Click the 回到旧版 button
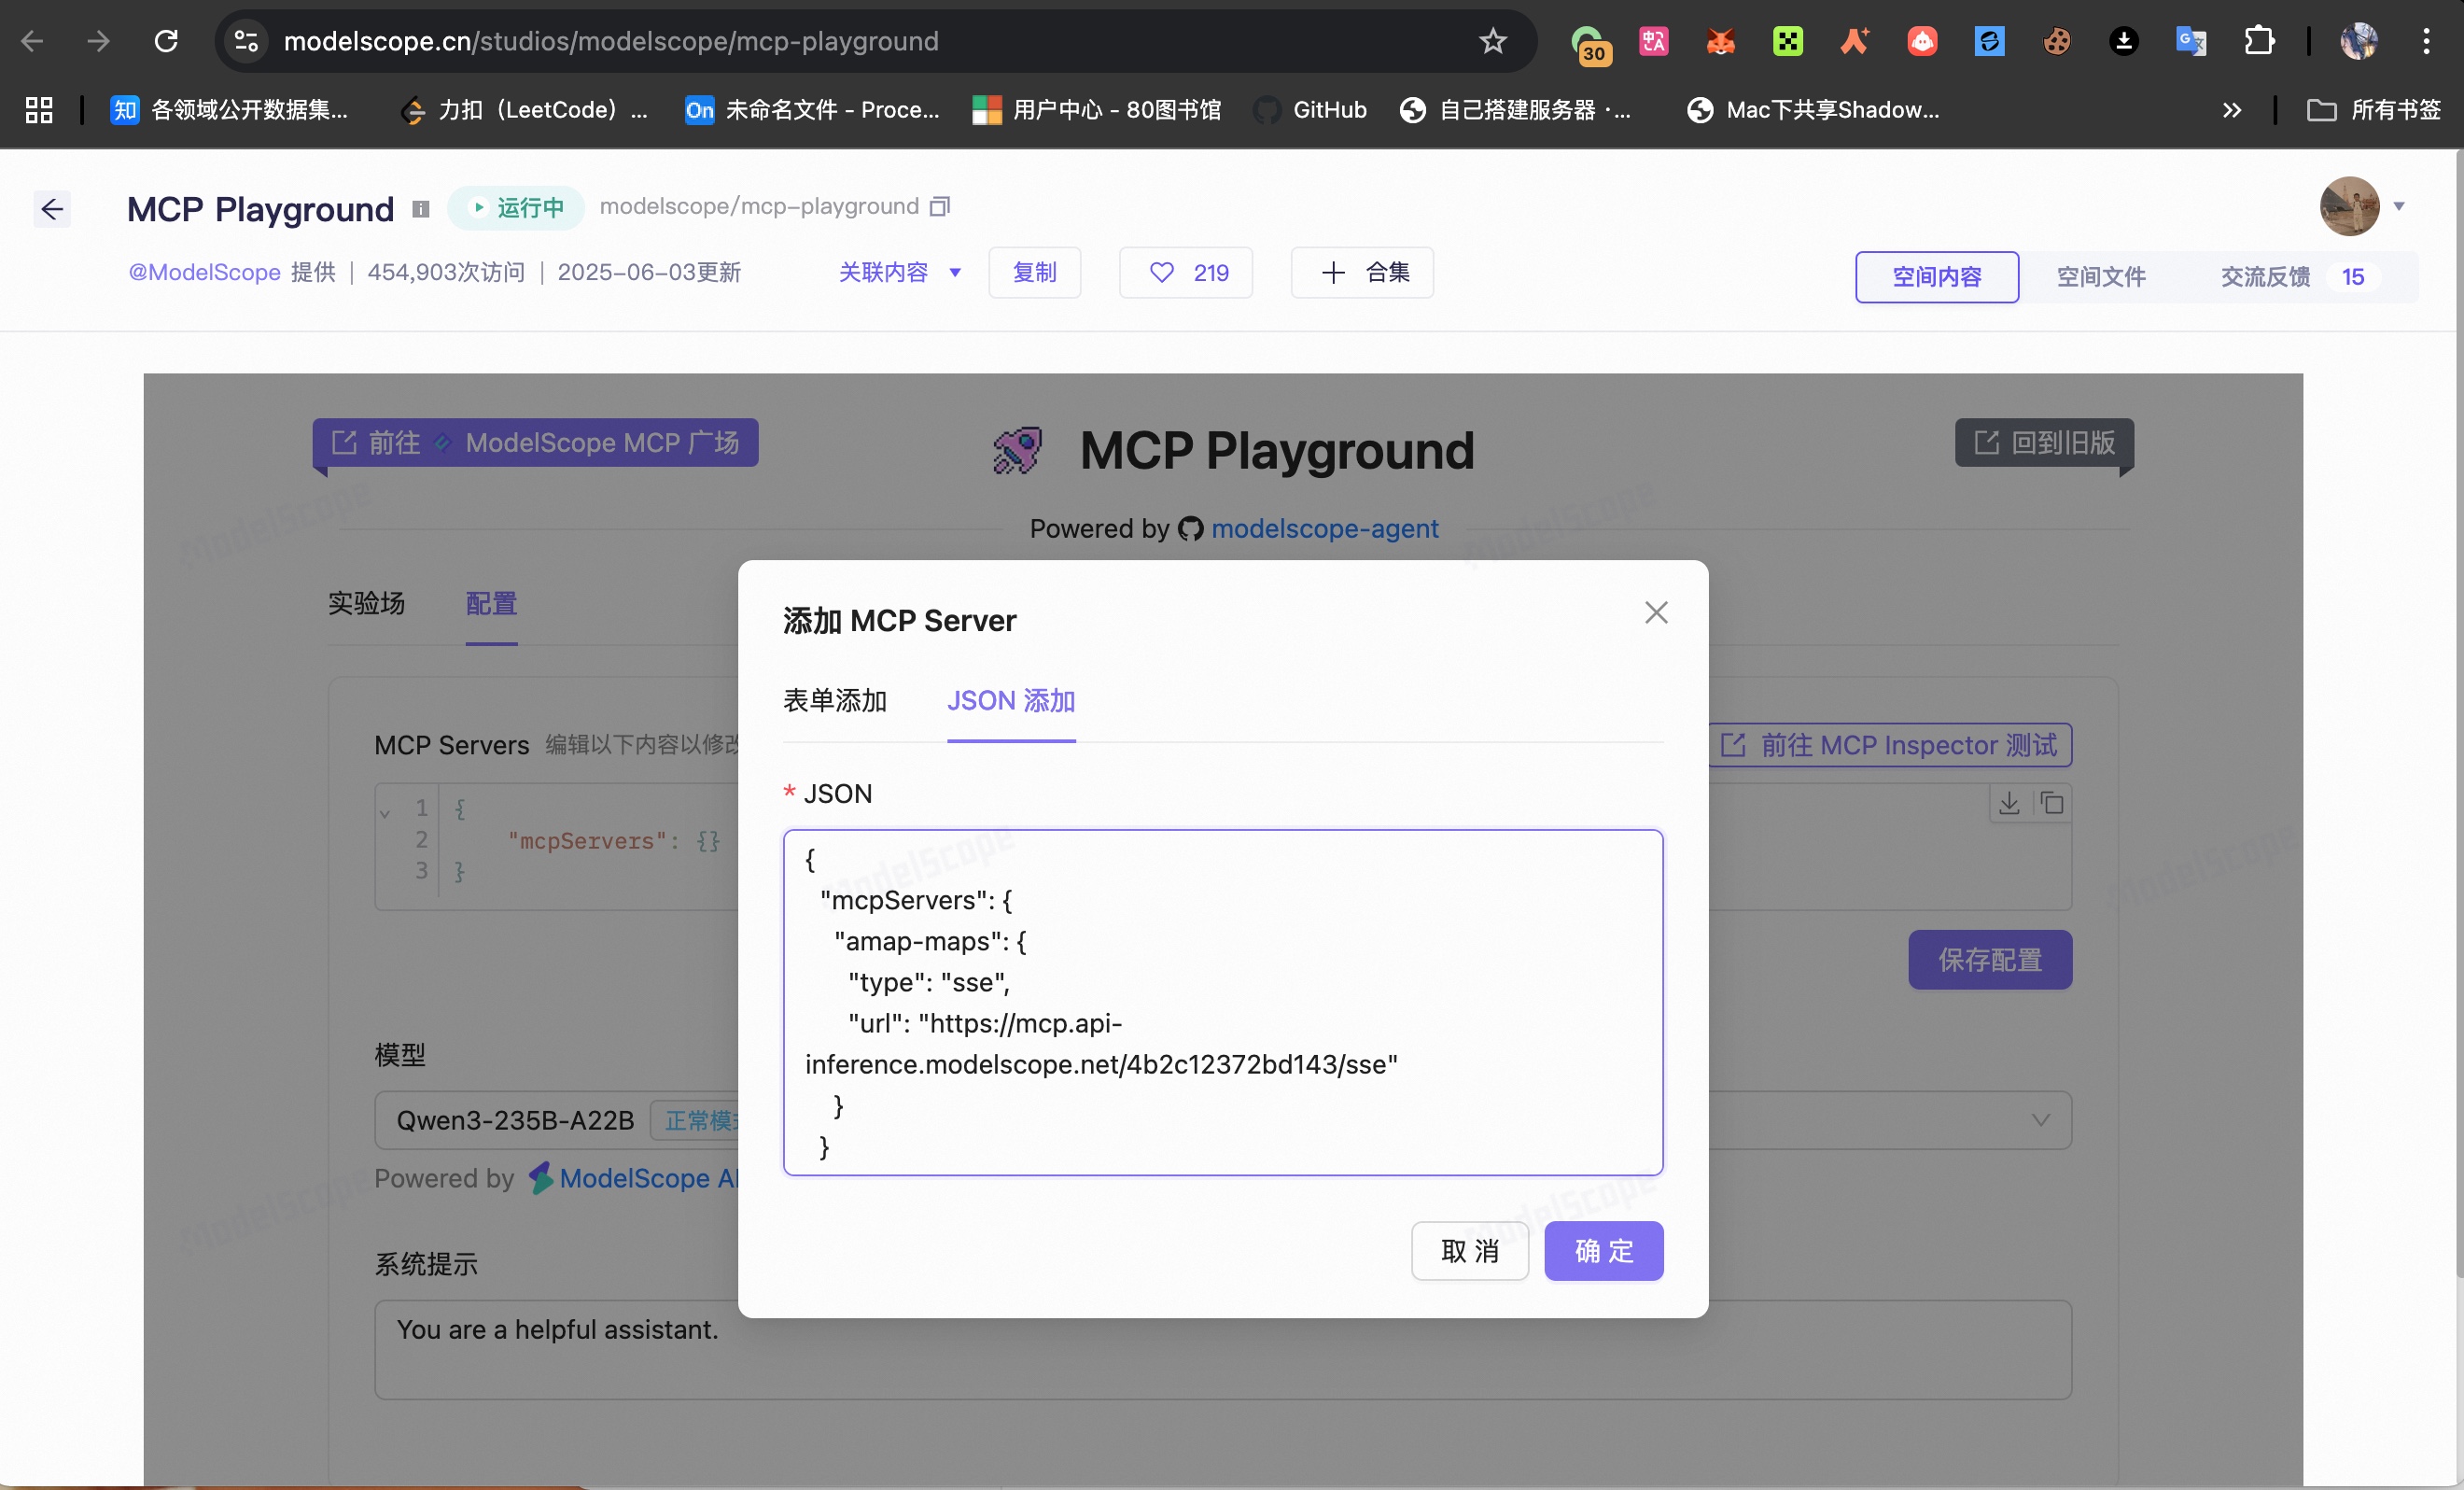Image resolution: width=2464 pixels, height=1490 pixels. 2044,442
